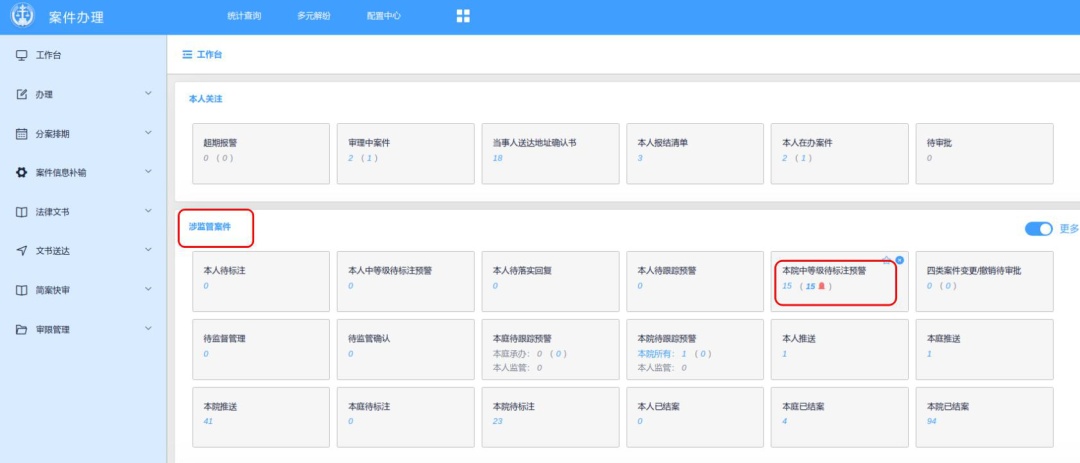The width and height of the screenshot is (1080, 463).
Task: Expand the 简案快审 menu chevron
Action: tap(148, 290)
